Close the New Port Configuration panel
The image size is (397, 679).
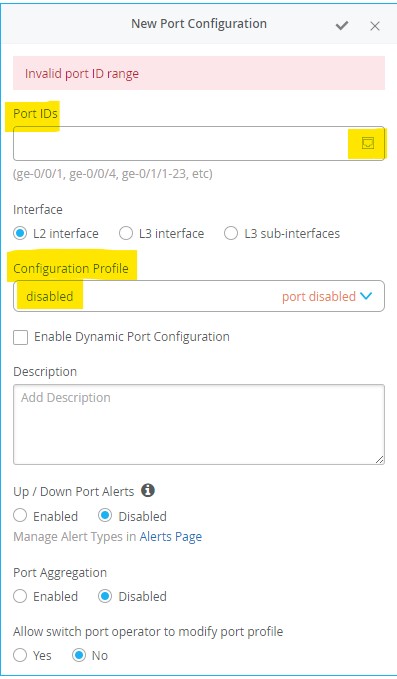point(375,26)
